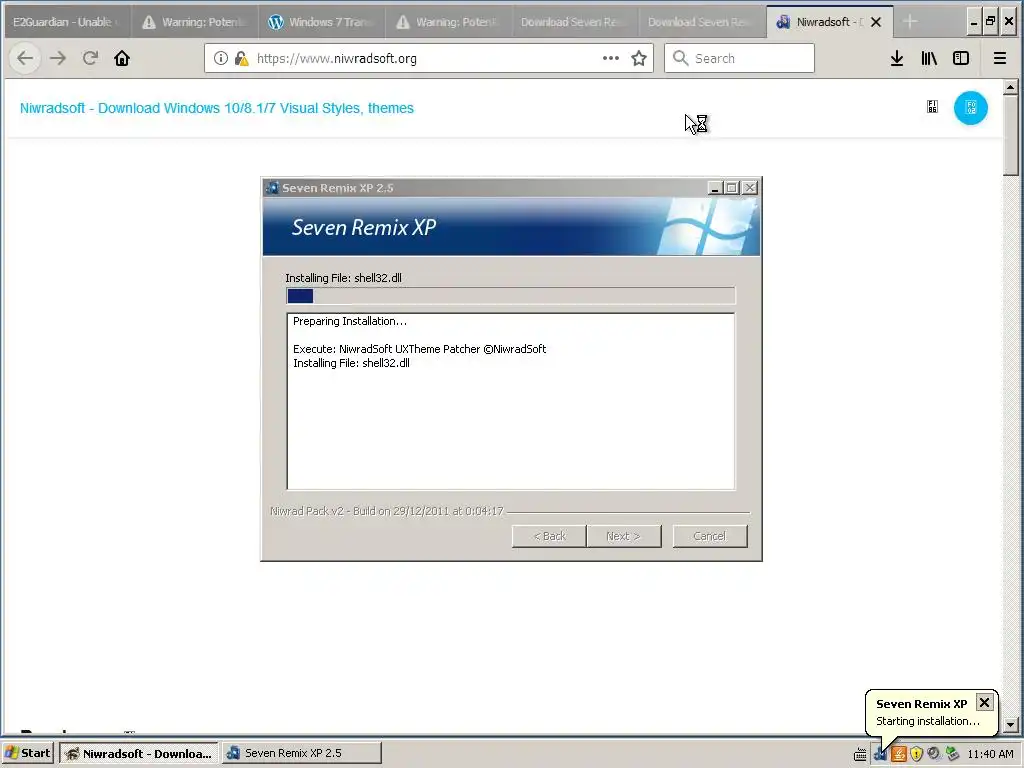Image resolution: width=1024 pixels, height=768 pixels.
Task: Open the Downloads arrow in the toolbar
Action: [x=897, y=58]
